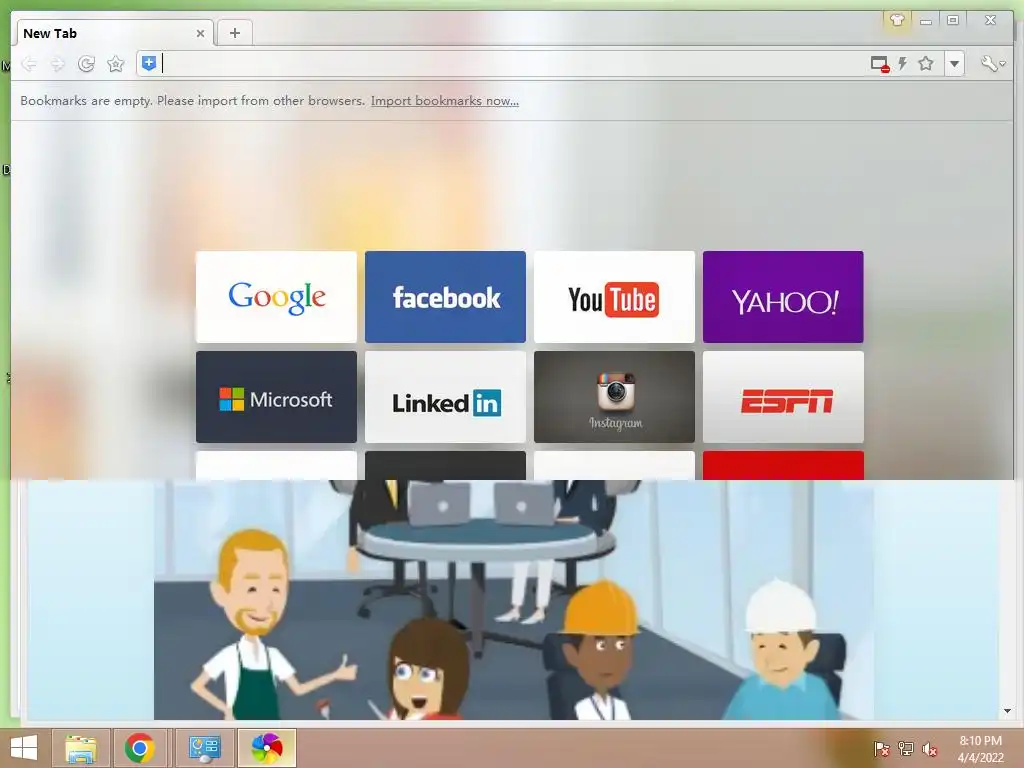Click the scrollbar down arrow in lower window
The width and height of the screenshot is (1024, 768).
tap(1007, 711)
